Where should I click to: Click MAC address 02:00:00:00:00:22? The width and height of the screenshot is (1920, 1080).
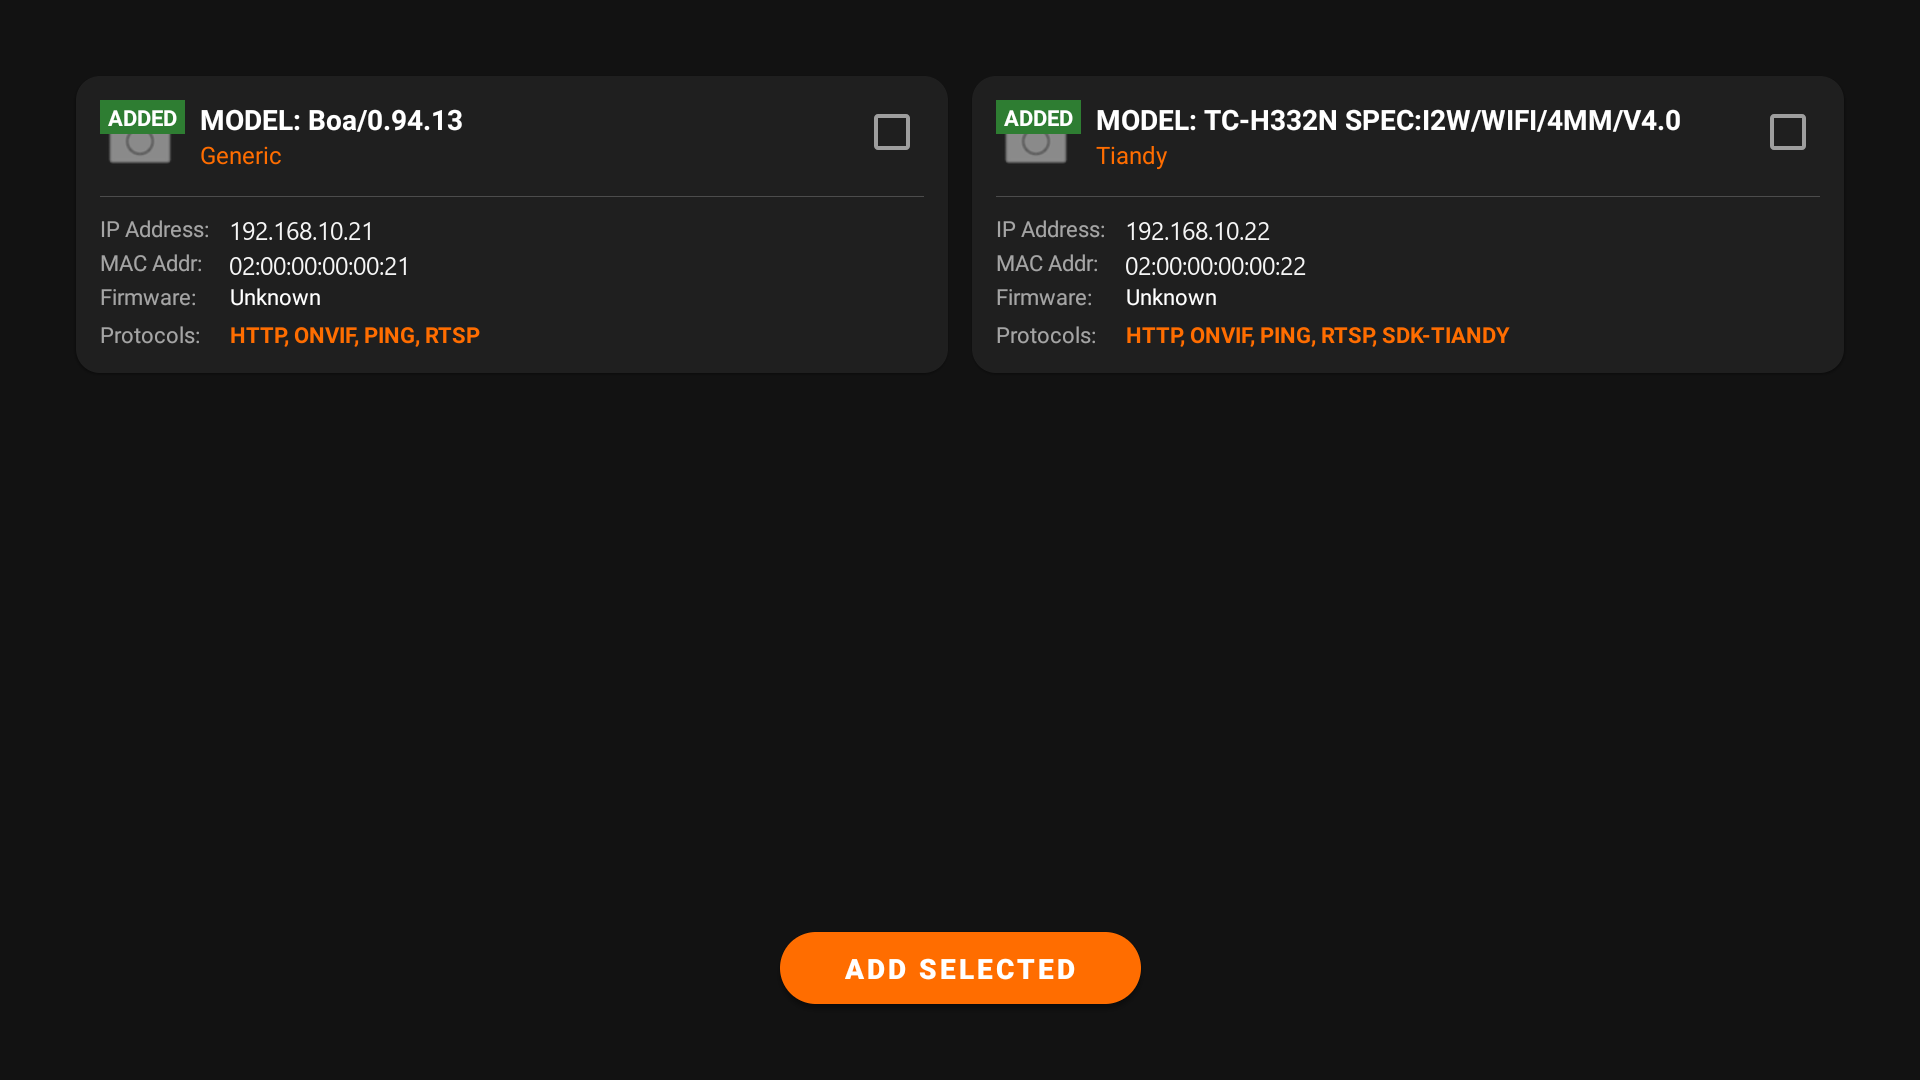coord(1215,266)
